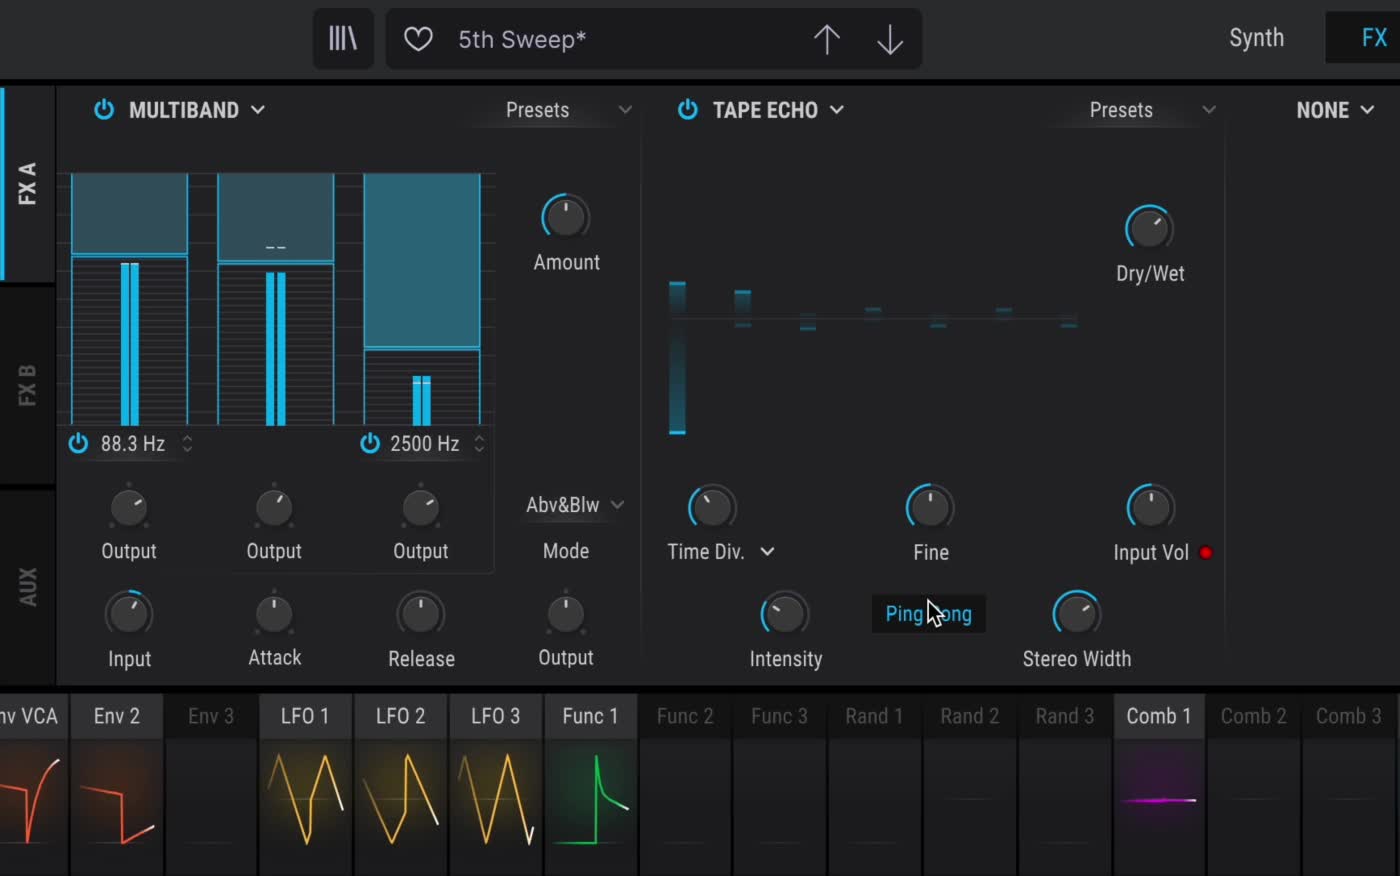Switch to the Synth view
Image resolution: width=1400 pixels, height=876 pixels.
point(1256,38)
